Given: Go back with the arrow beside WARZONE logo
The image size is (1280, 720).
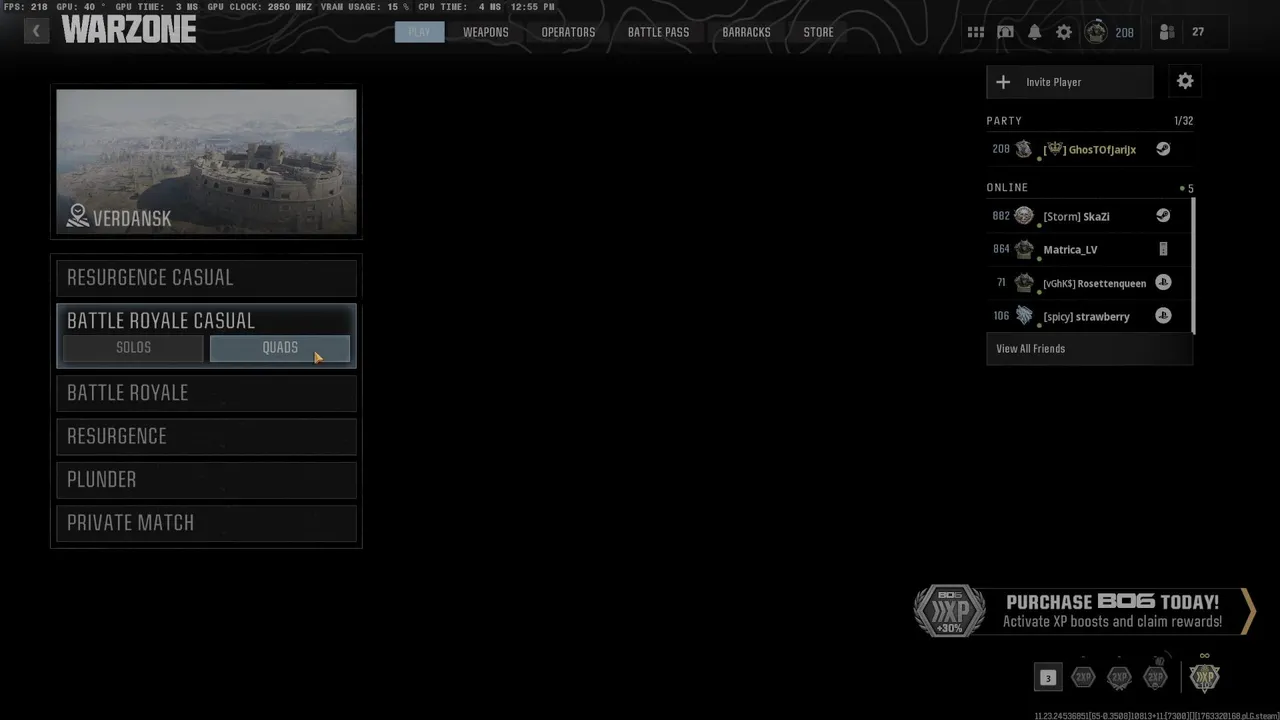Looking at the screenshot, I should (36, 31).
